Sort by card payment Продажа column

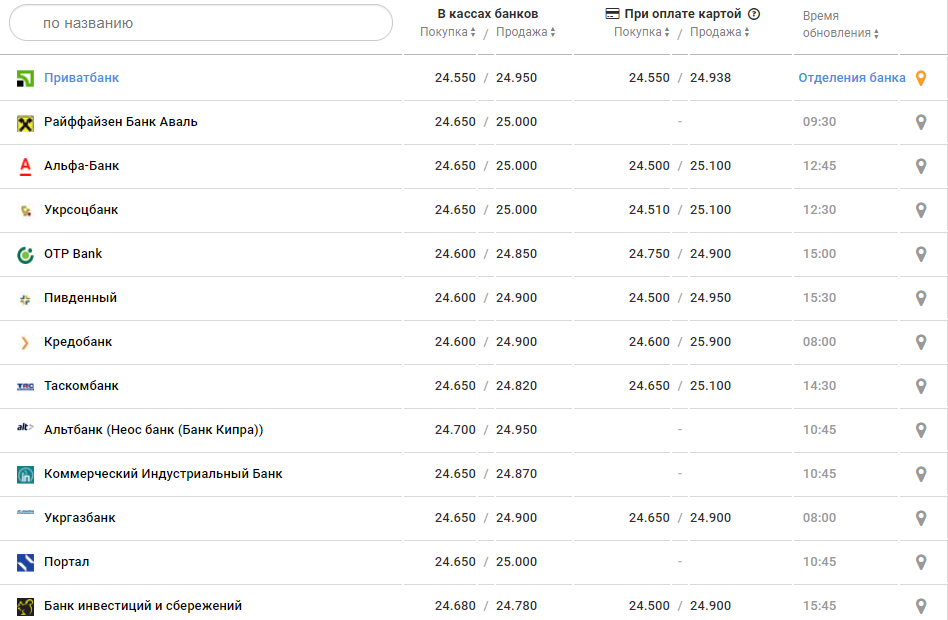pos(719,32)
